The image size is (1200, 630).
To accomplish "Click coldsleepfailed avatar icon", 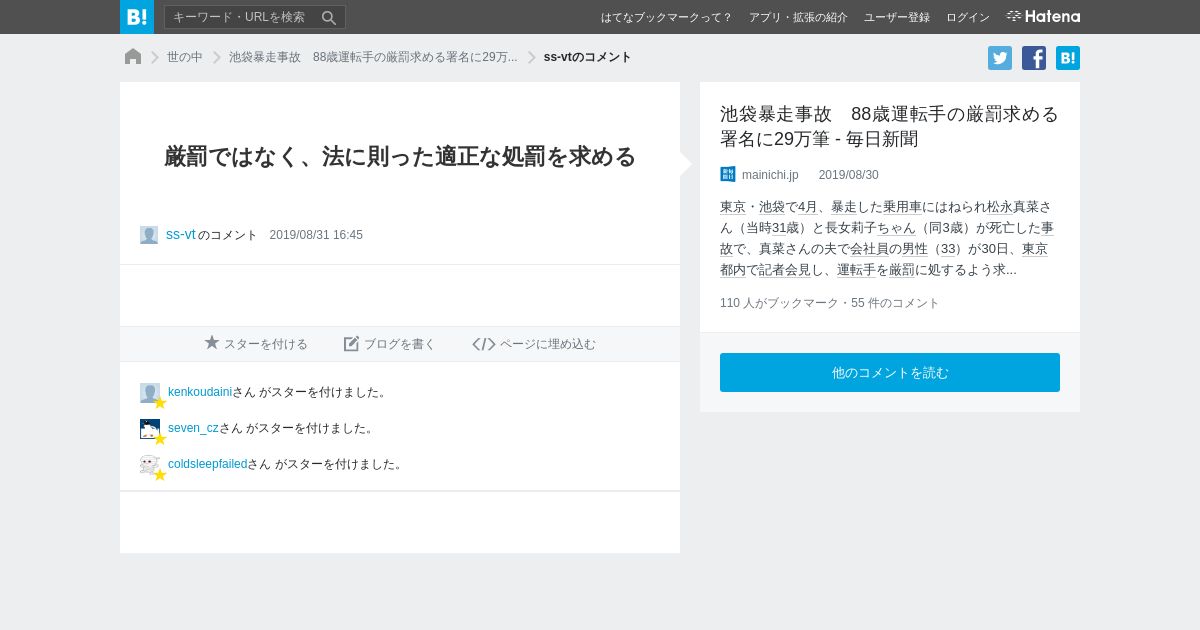I will pyautogui.click(x=150, y=465).
